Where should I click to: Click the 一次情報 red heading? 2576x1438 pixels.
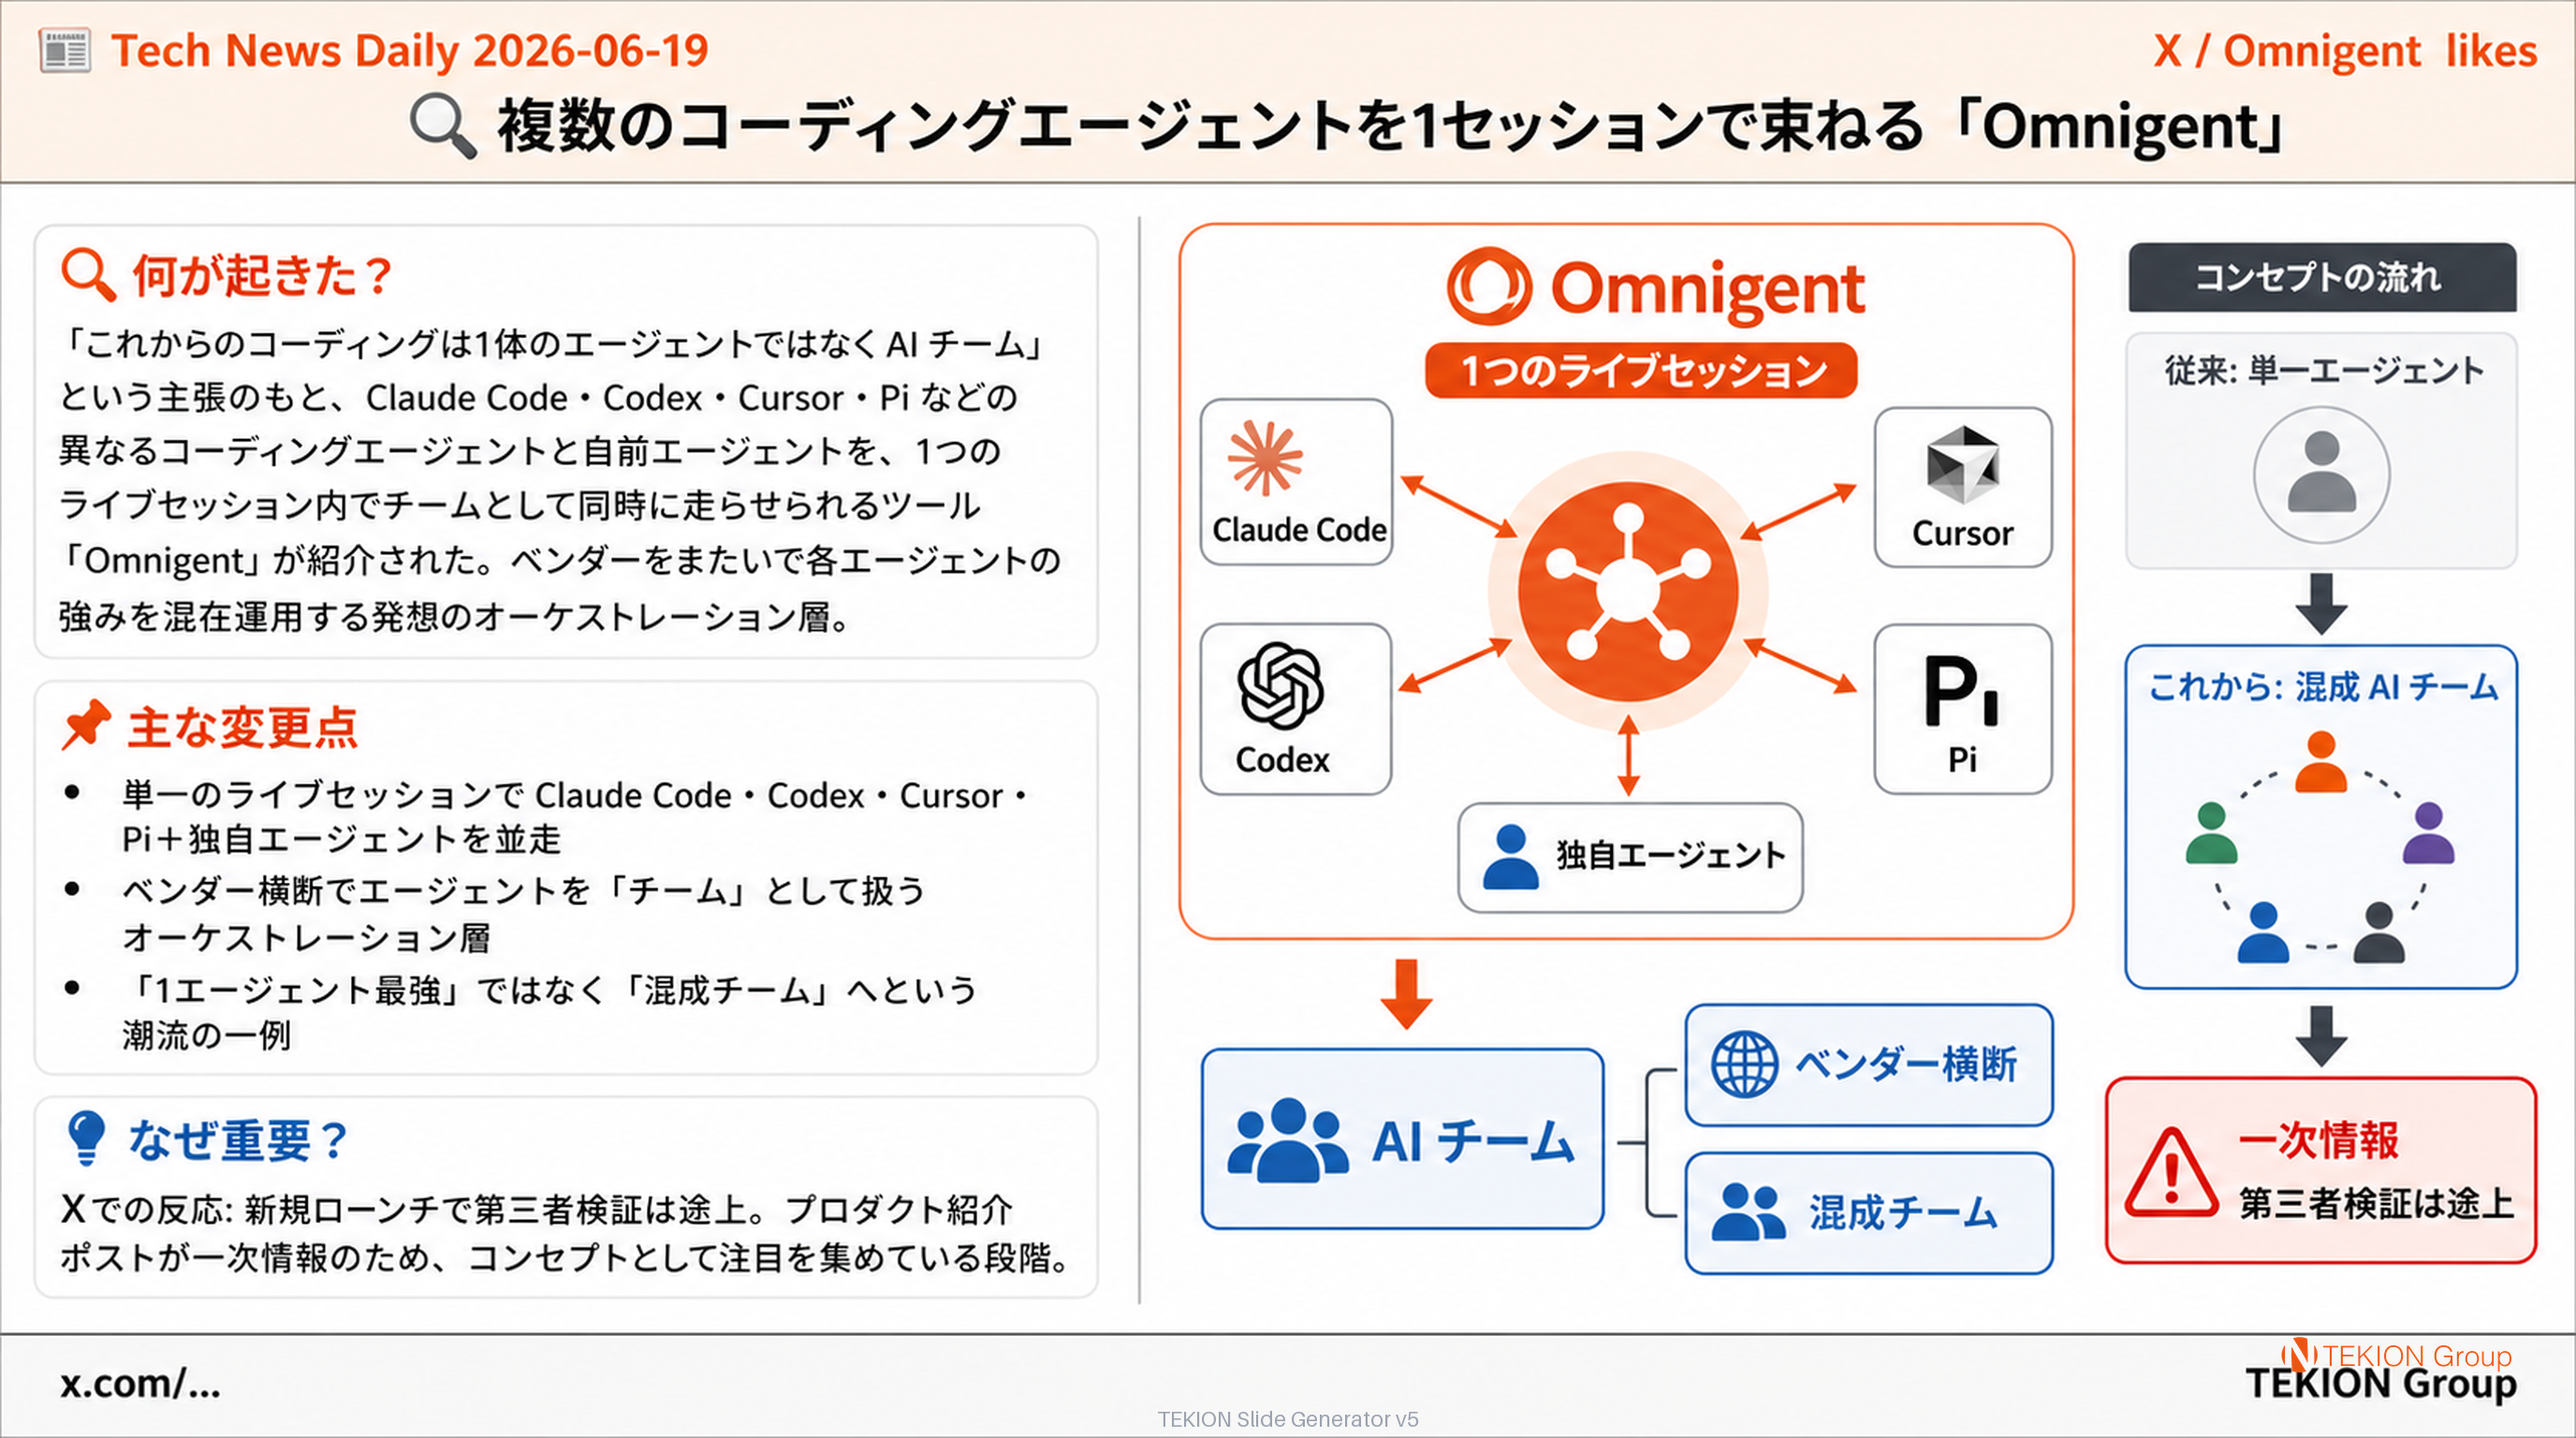coord(2318,1139)
